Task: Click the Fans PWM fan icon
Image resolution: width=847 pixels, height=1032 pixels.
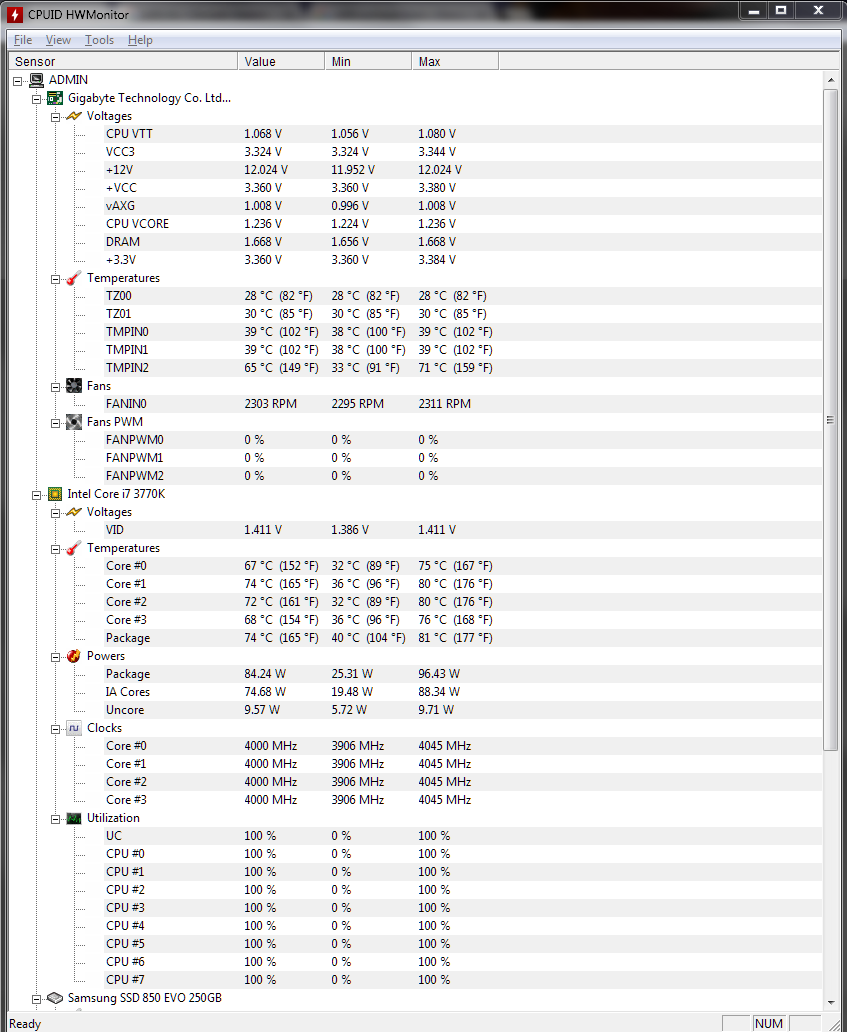Action: click(x=74, y=422)
